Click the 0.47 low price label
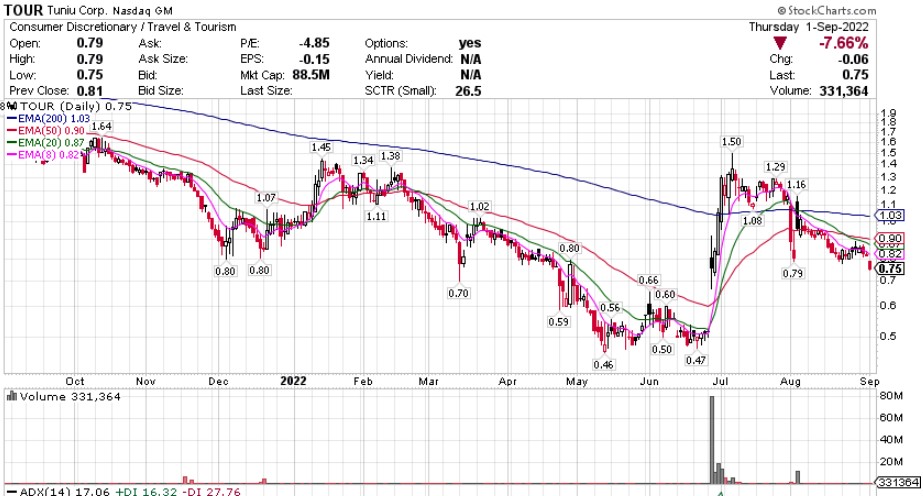The image size is (923, 496). pyautogui.click(x=696, y=360)
